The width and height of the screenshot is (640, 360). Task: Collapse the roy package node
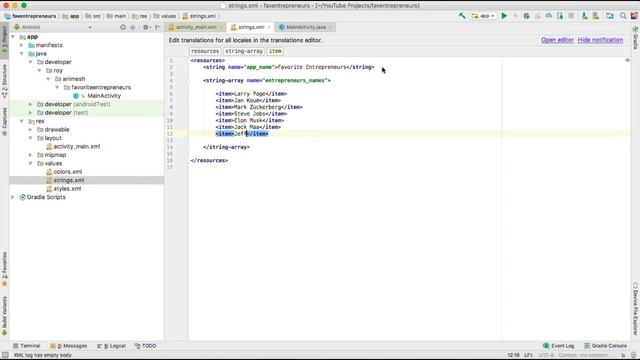pos(40,71)
